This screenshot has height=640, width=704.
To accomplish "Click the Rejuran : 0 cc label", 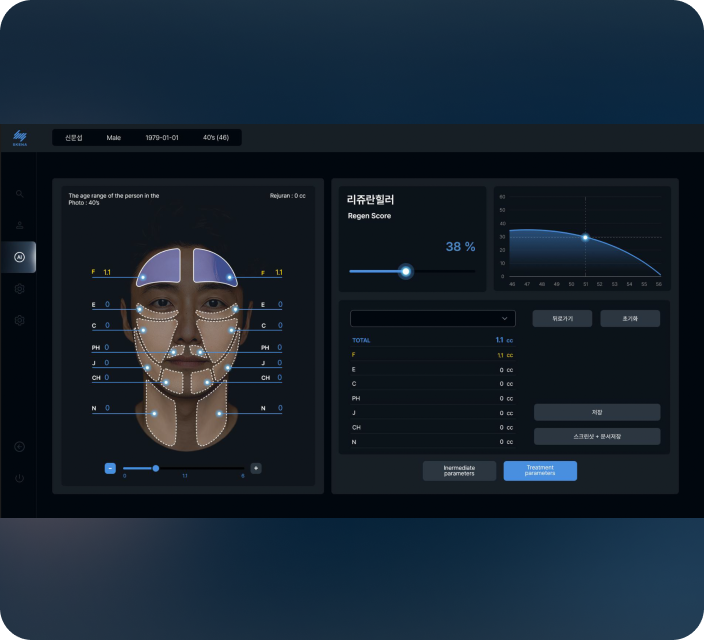I will (x=287, y=196).
